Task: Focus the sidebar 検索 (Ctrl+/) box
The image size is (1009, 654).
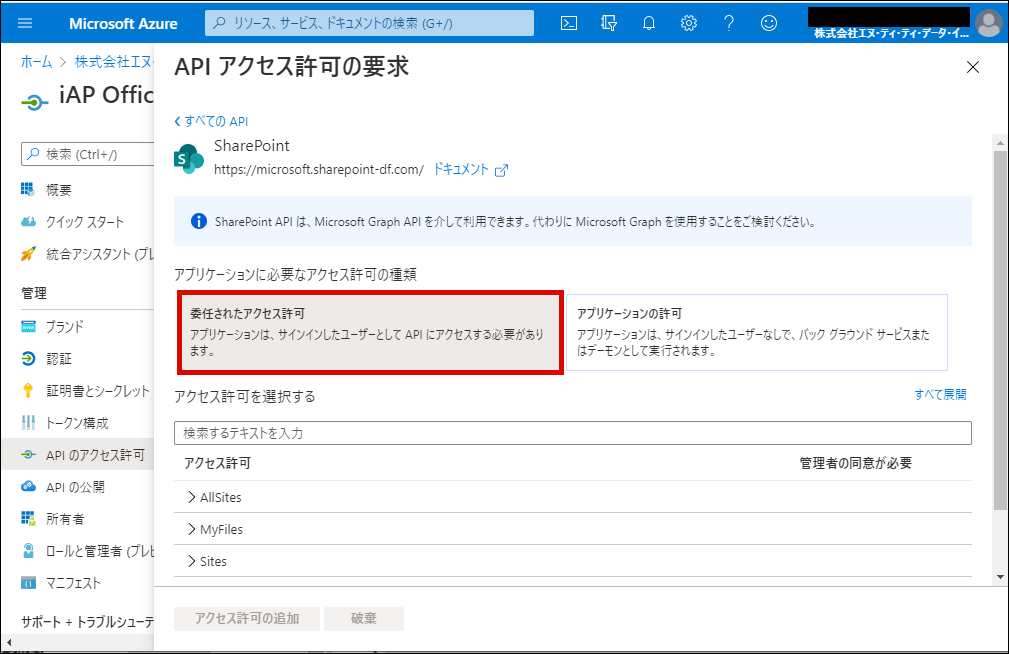Action: (88, 154)
